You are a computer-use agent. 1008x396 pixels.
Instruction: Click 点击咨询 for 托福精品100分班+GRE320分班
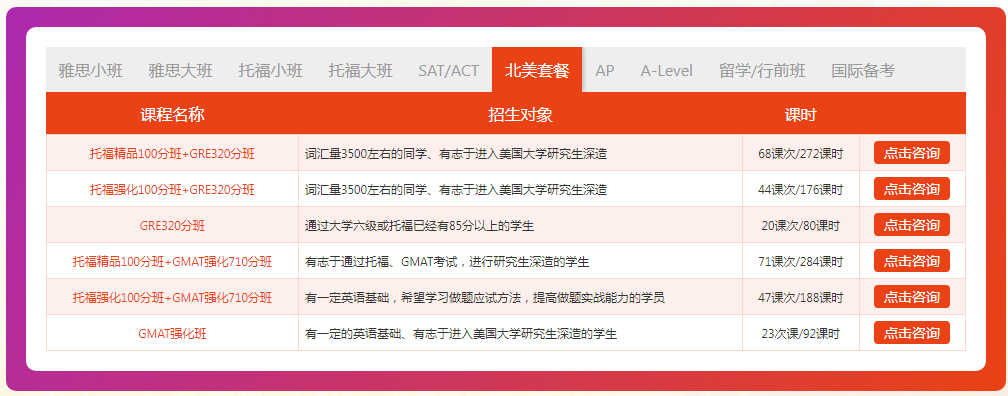pyautogui.click(x=912, y=153)
